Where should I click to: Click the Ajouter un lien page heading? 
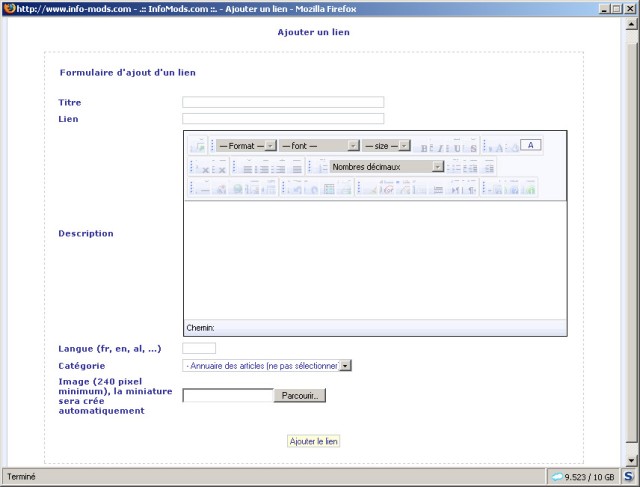[x=313, y=32]
